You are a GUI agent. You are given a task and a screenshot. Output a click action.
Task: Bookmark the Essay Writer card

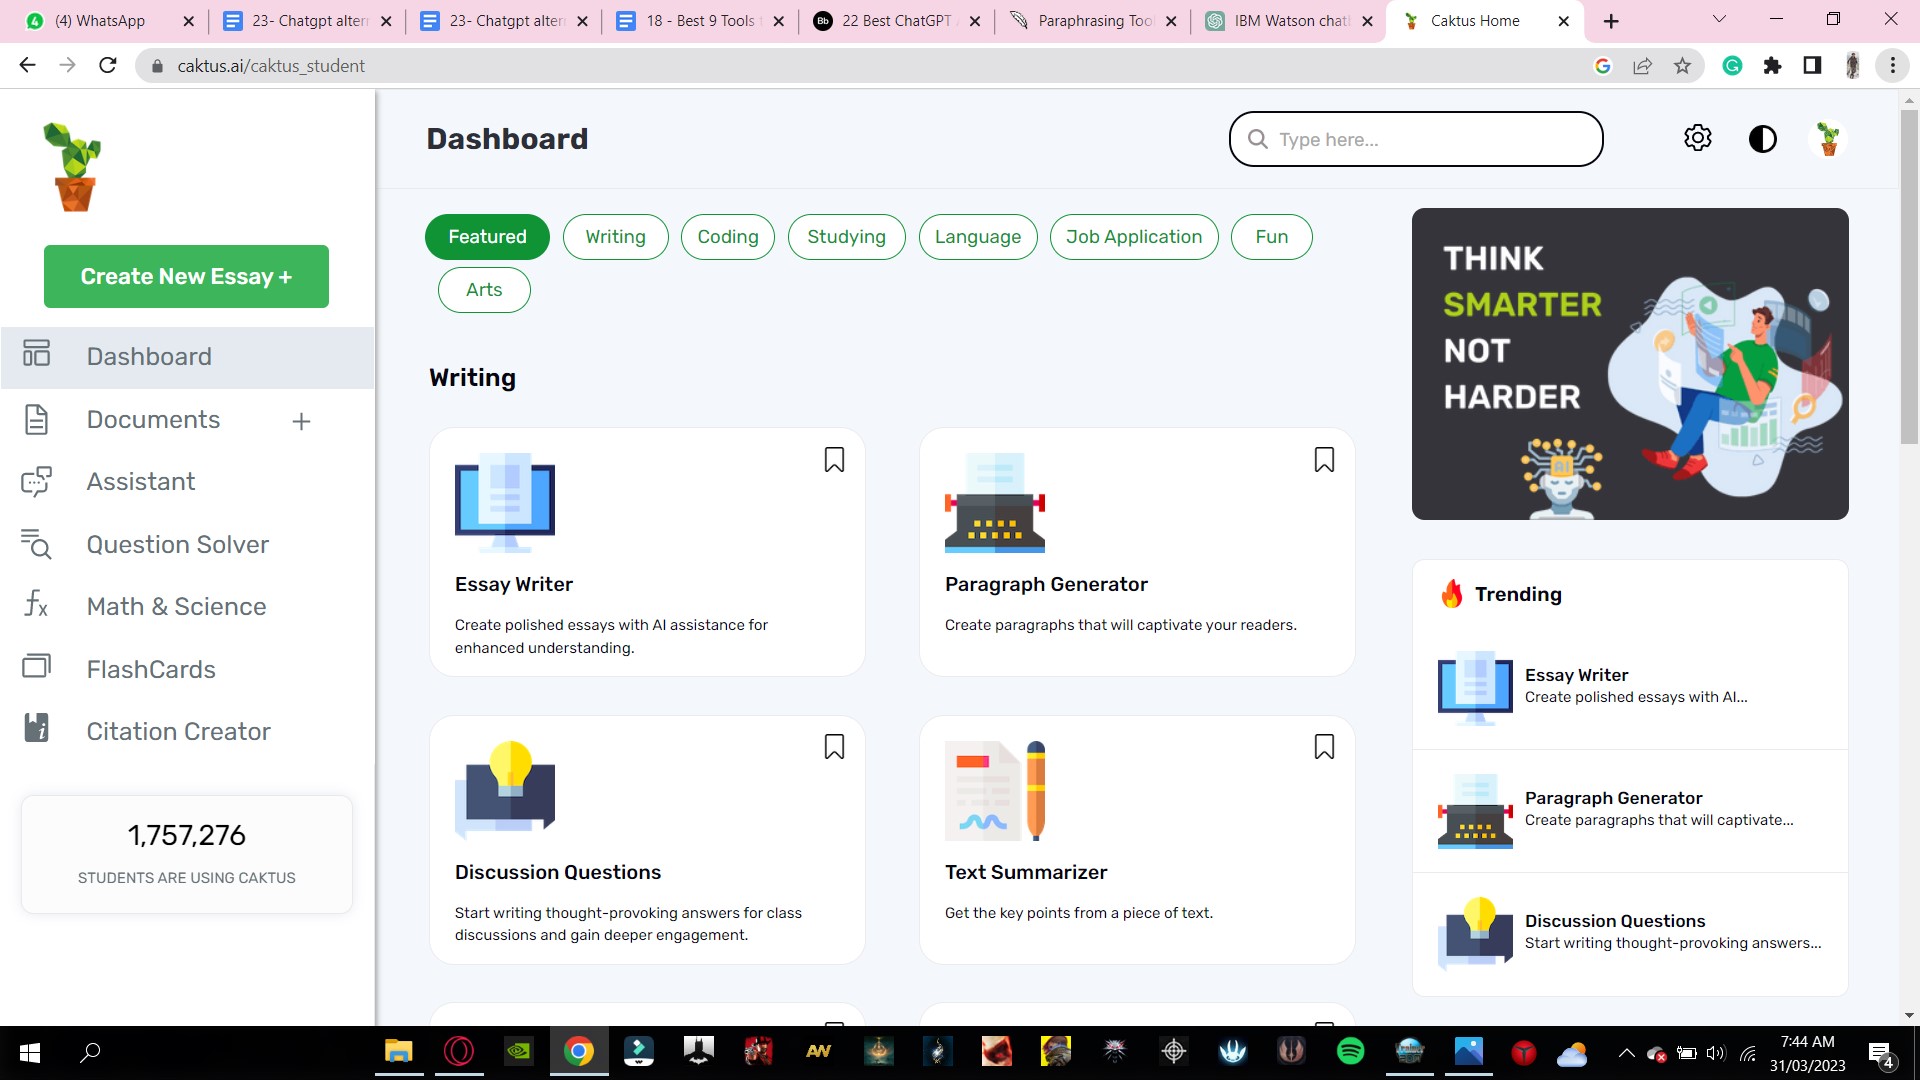pos(834,460)
